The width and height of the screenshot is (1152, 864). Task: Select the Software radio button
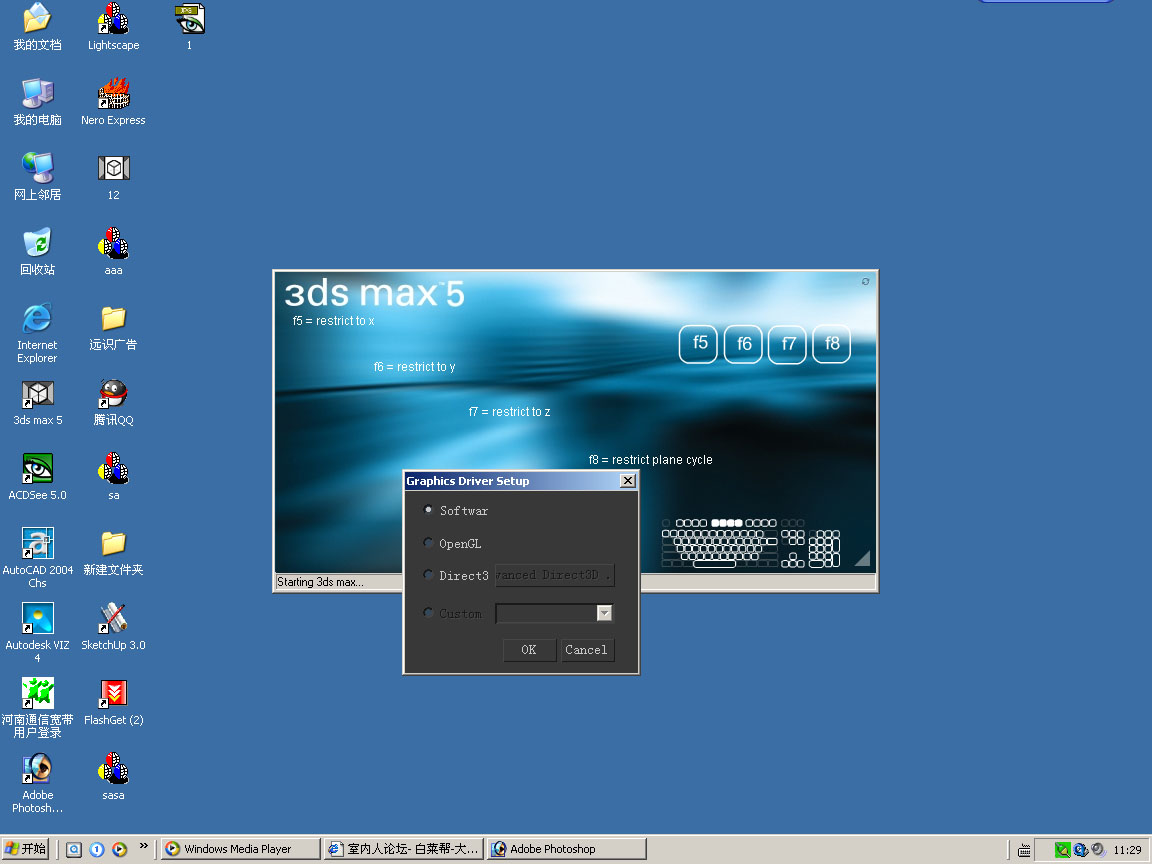(x=429, y=510)
